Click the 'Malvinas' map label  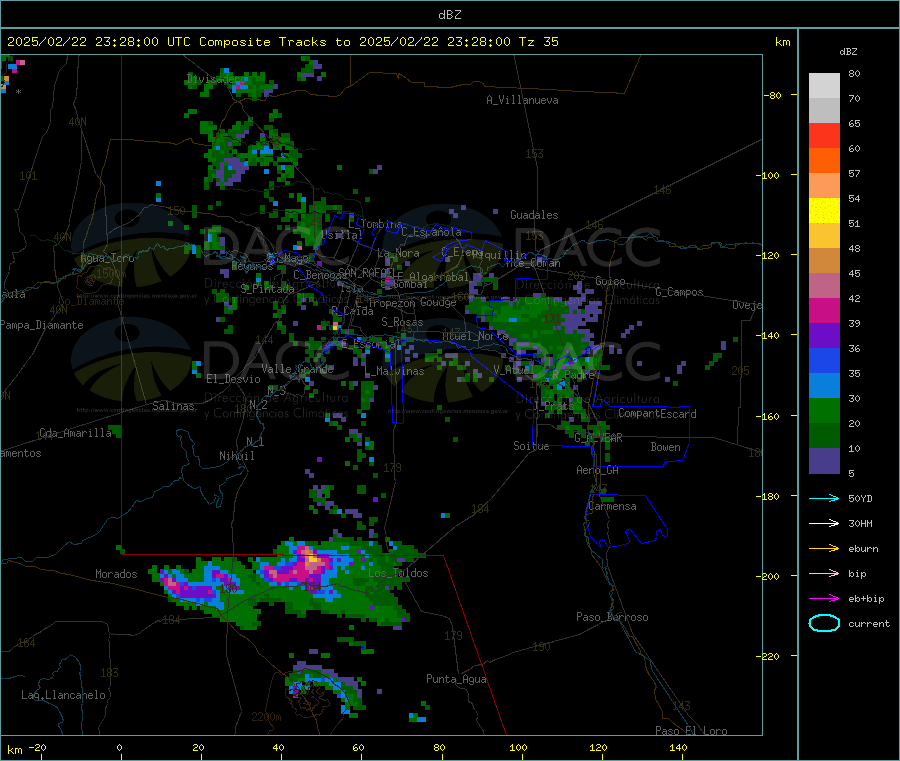pos(398,371)
